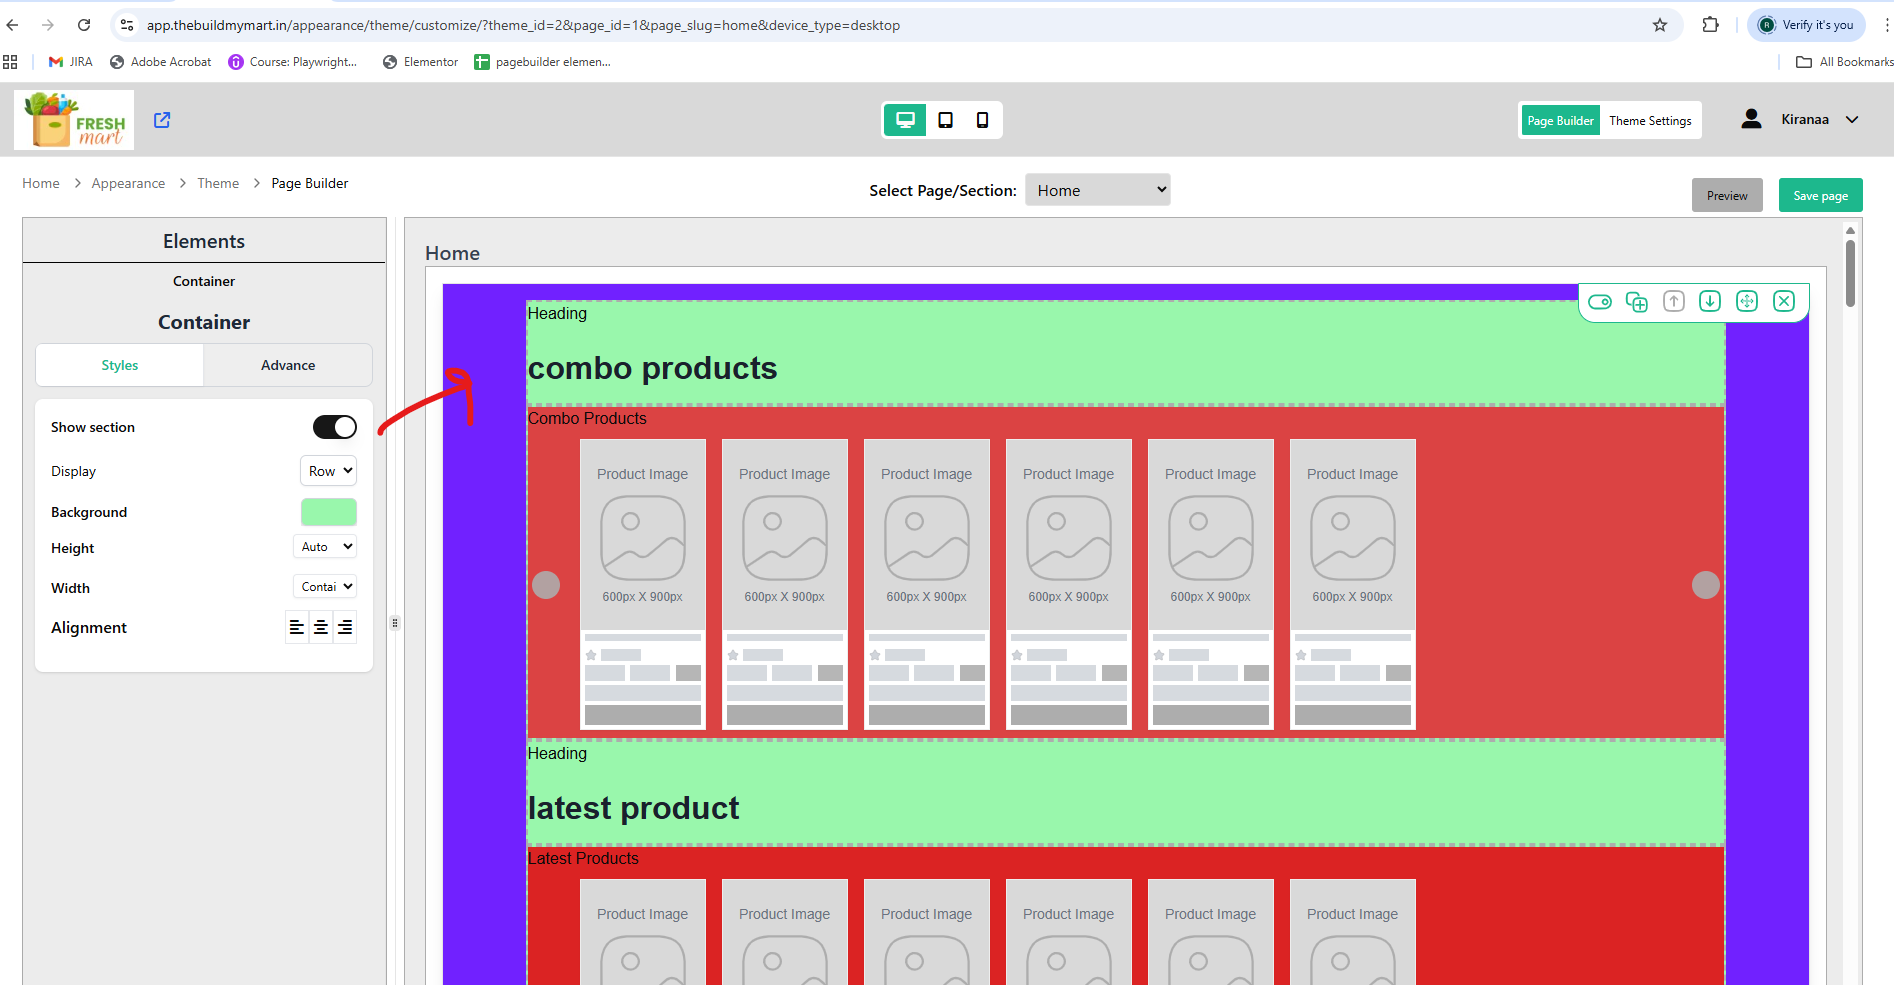Go to Theme breadcrumb link
Screen dimensions: 1894x985
(x=218, y=183)
